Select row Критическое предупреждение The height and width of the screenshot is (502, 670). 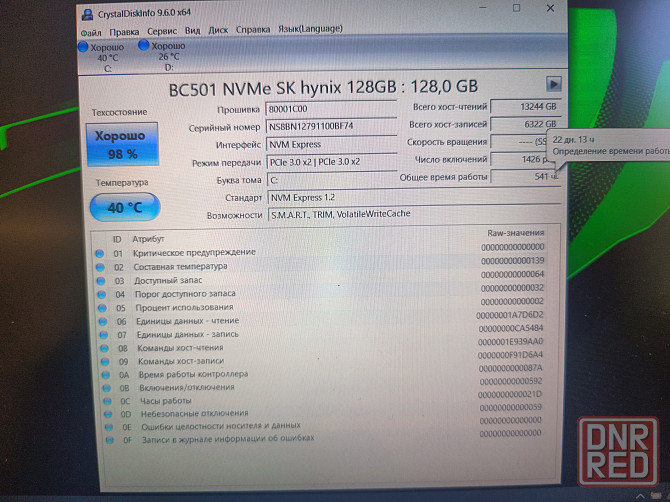pyautogui.click(x=320, y=250)
